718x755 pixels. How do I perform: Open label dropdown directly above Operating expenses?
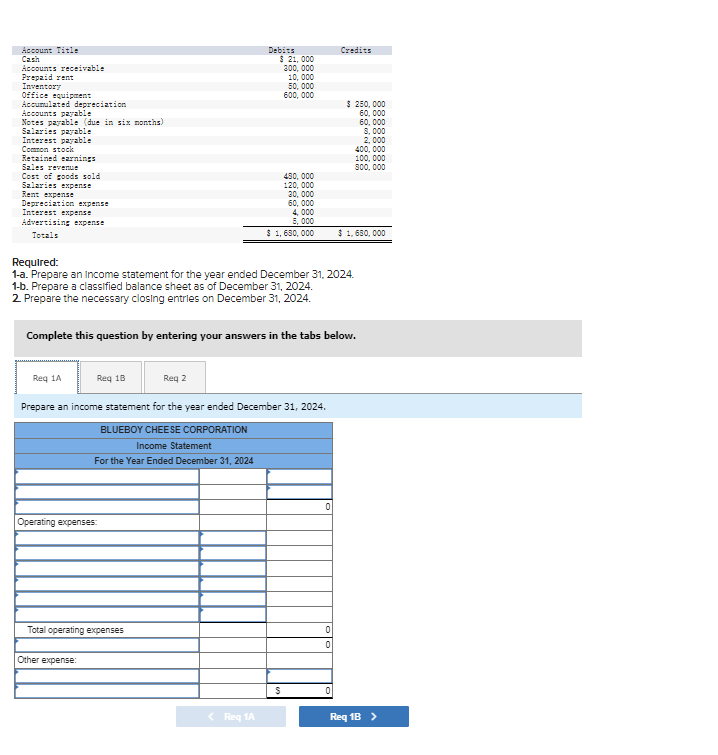tap(107, 507)
